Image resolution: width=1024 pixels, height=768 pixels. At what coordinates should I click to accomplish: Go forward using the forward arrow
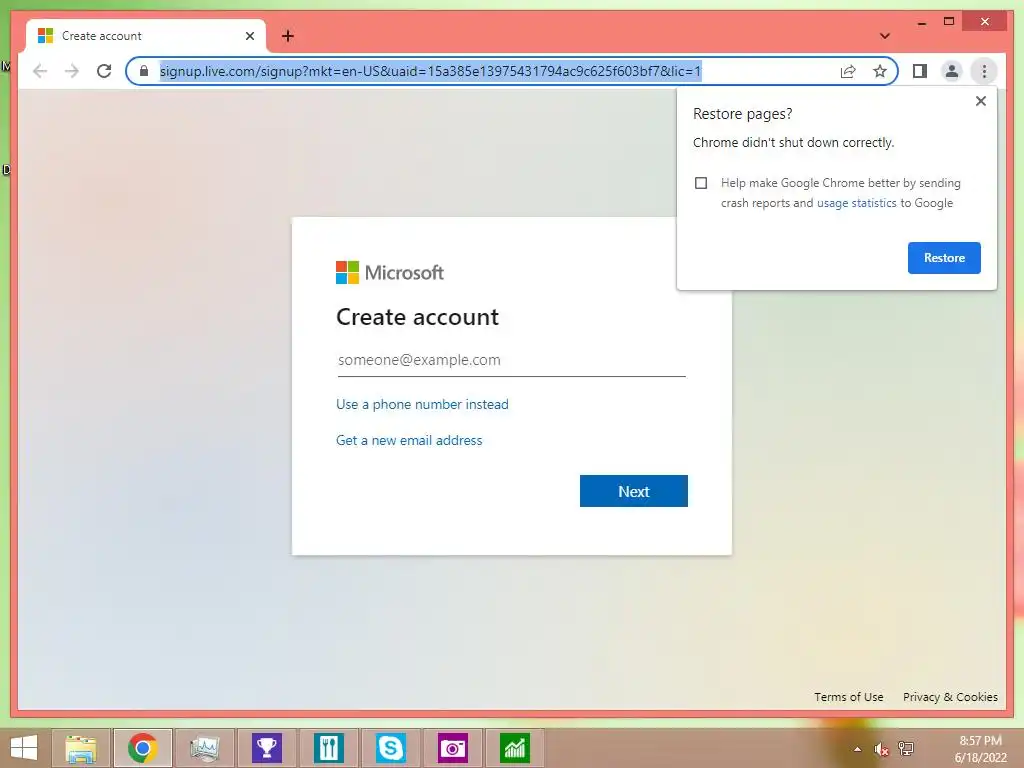[x=72, y=71]
